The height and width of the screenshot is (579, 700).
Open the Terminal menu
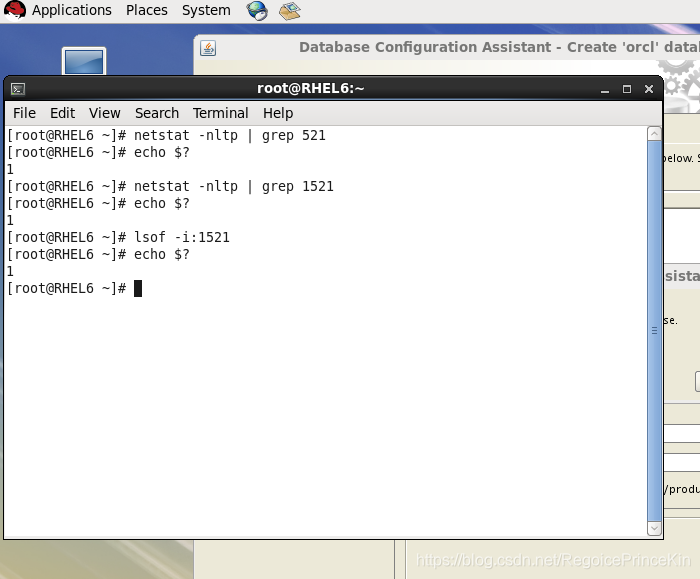221,113
